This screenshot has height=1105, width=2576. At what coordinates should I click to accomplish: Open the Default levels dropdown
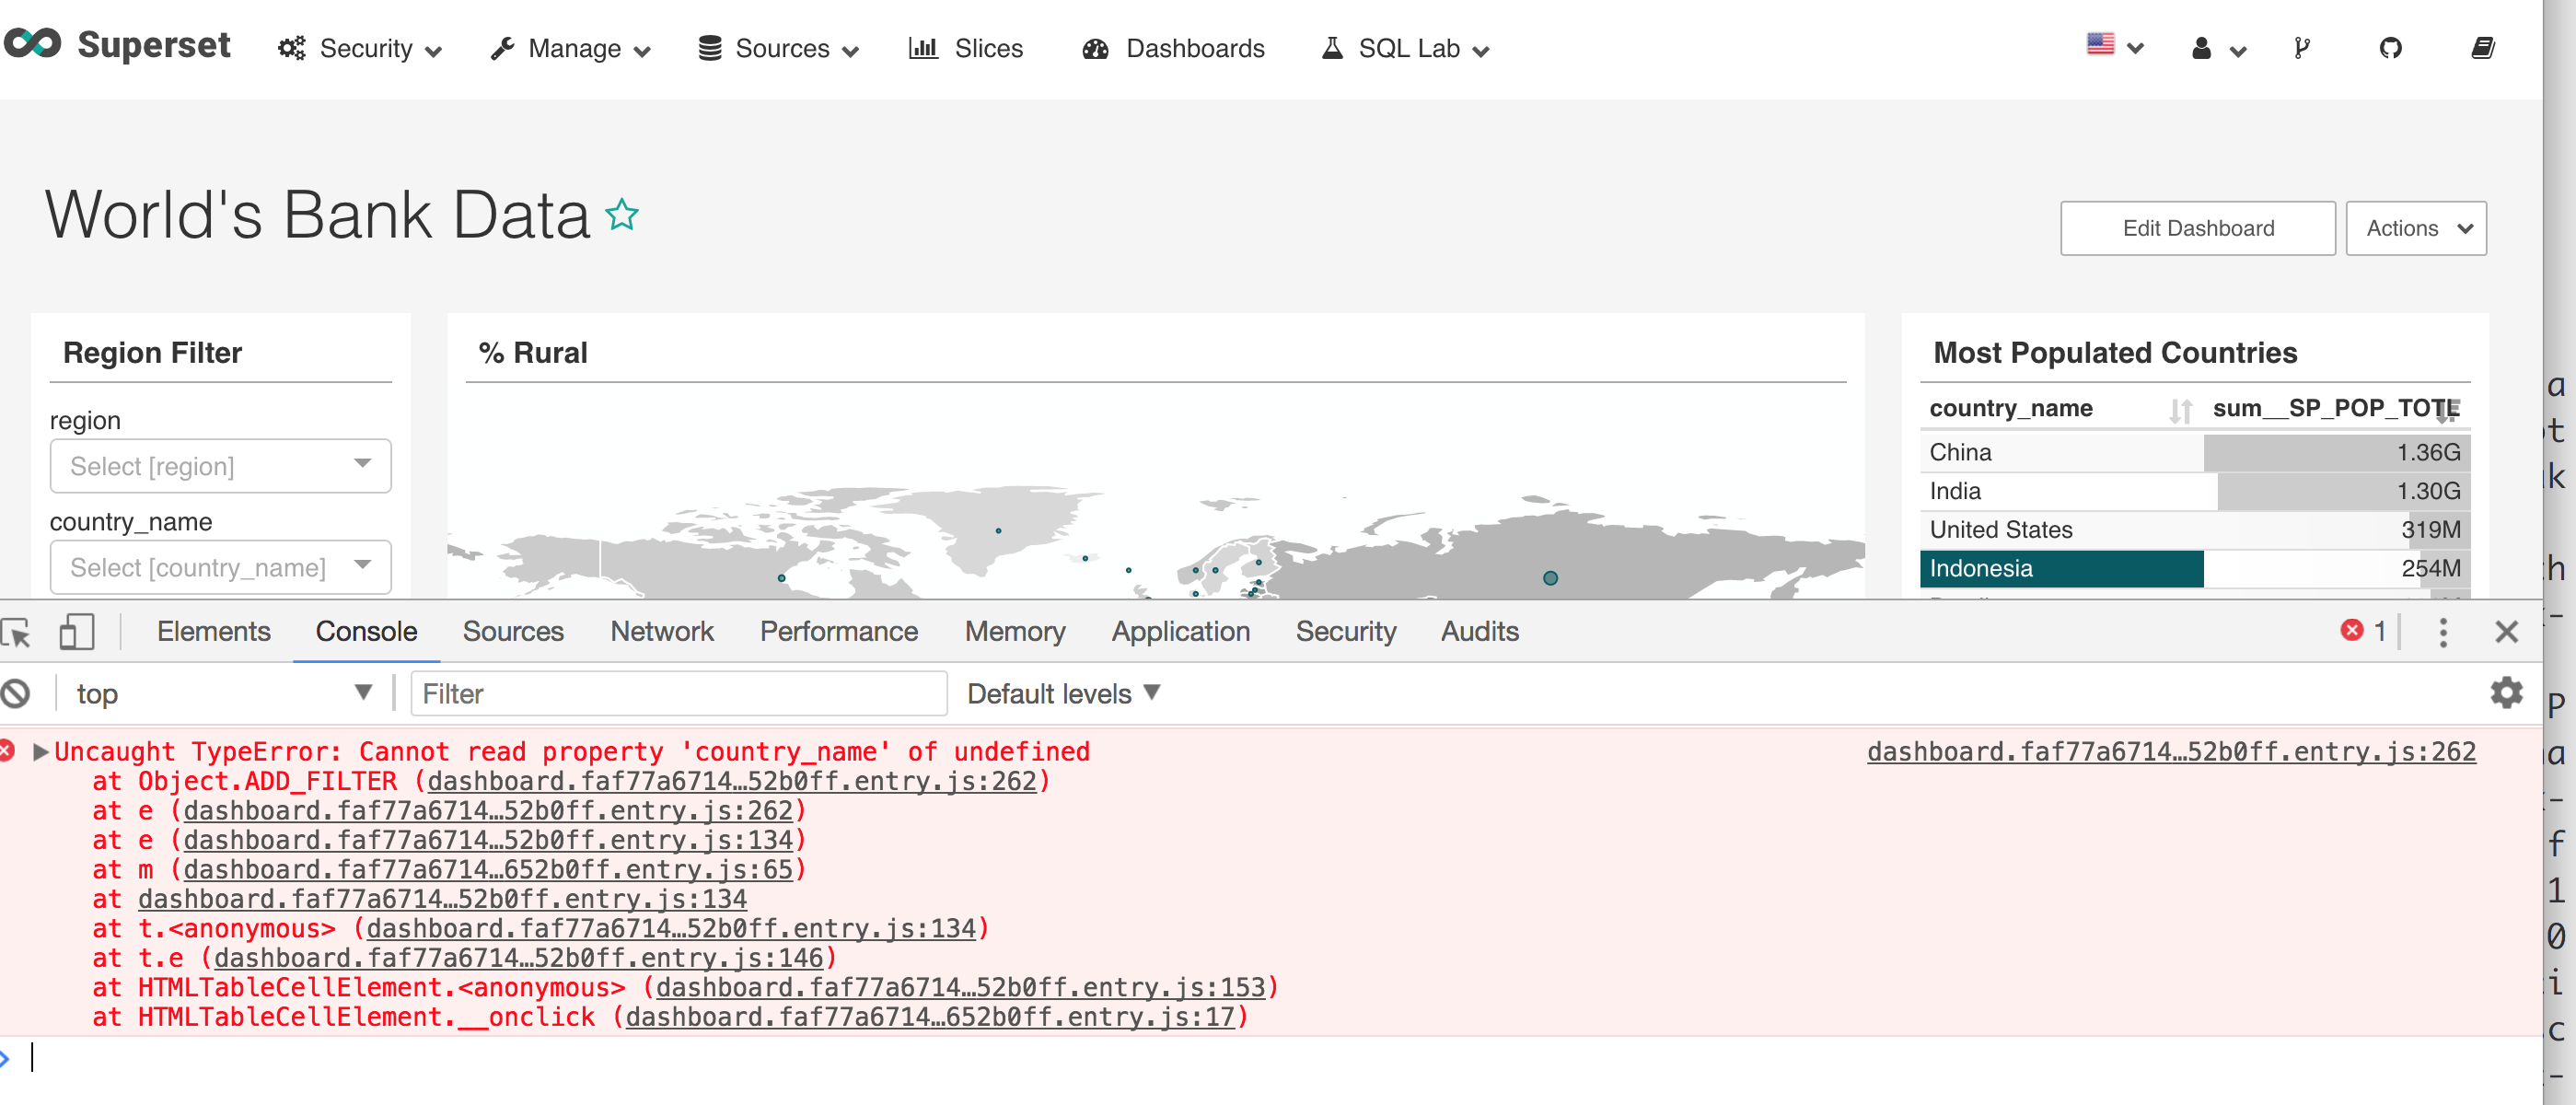[1062, 693]
